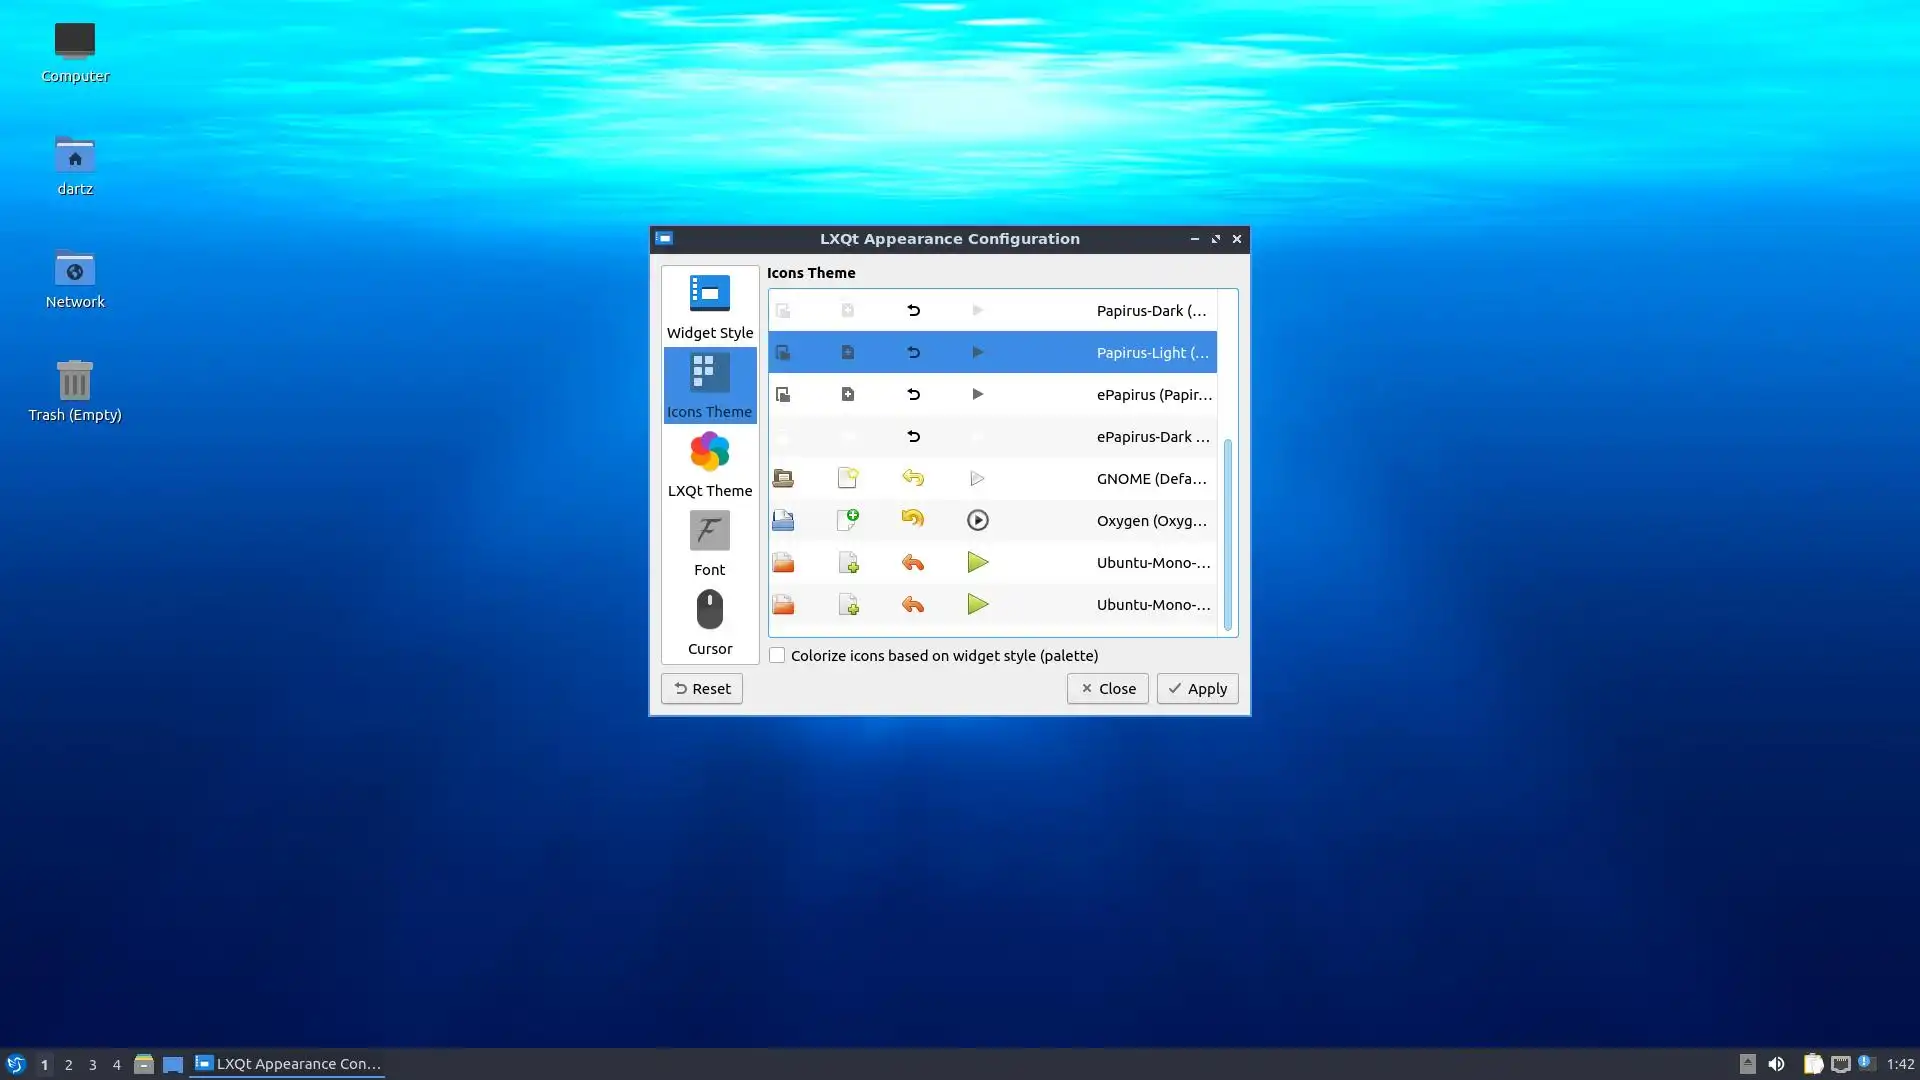Click the volume icon in system tray
The width and height of the screenshot is (1920, 1080).
[1776, 1064]
